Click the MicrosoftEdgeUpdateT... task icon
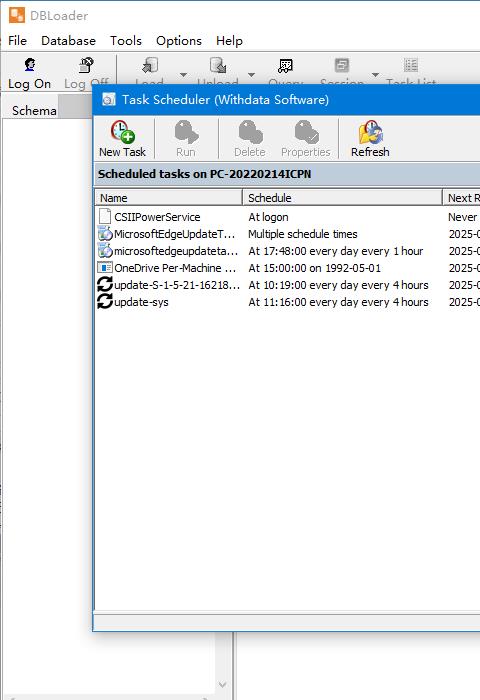Image resolution: width=480 pixels, height=700 pixels. pyautogui.click(x=105, y=233)
